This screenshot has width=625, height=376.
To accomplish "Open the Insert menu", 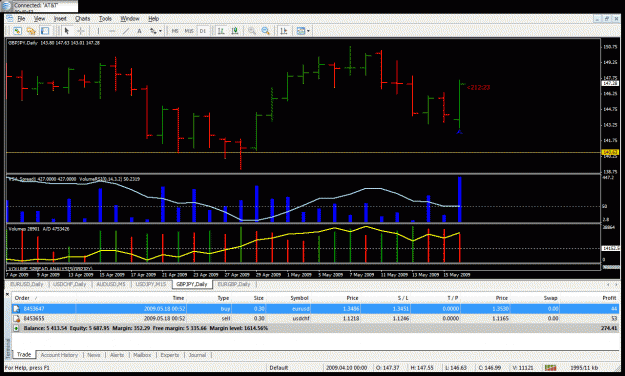I will point(60,18).
